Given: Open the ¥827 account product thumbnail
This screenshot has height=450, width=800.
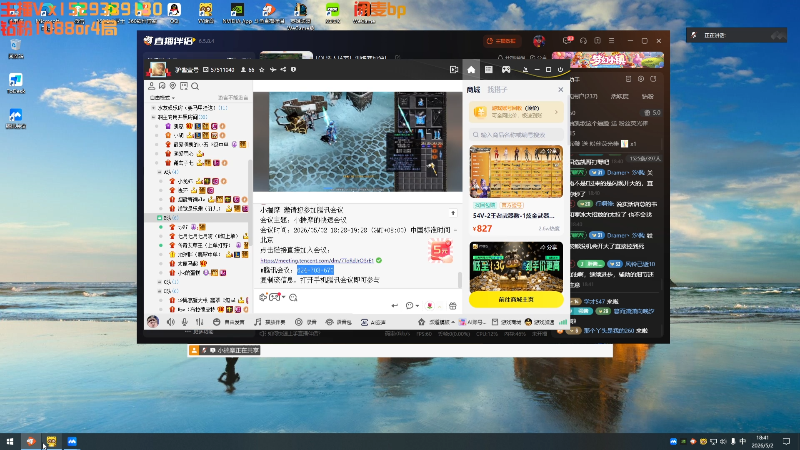Looking at the screenshot, I should tap(516, 171).
